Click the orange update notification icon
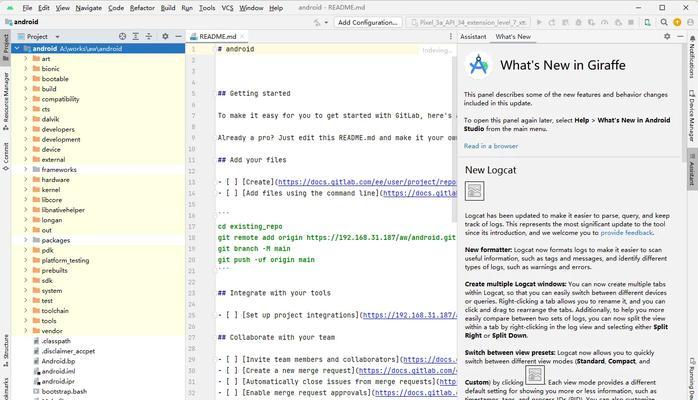Screen dimensions: 698x400 tap(677, 22)
